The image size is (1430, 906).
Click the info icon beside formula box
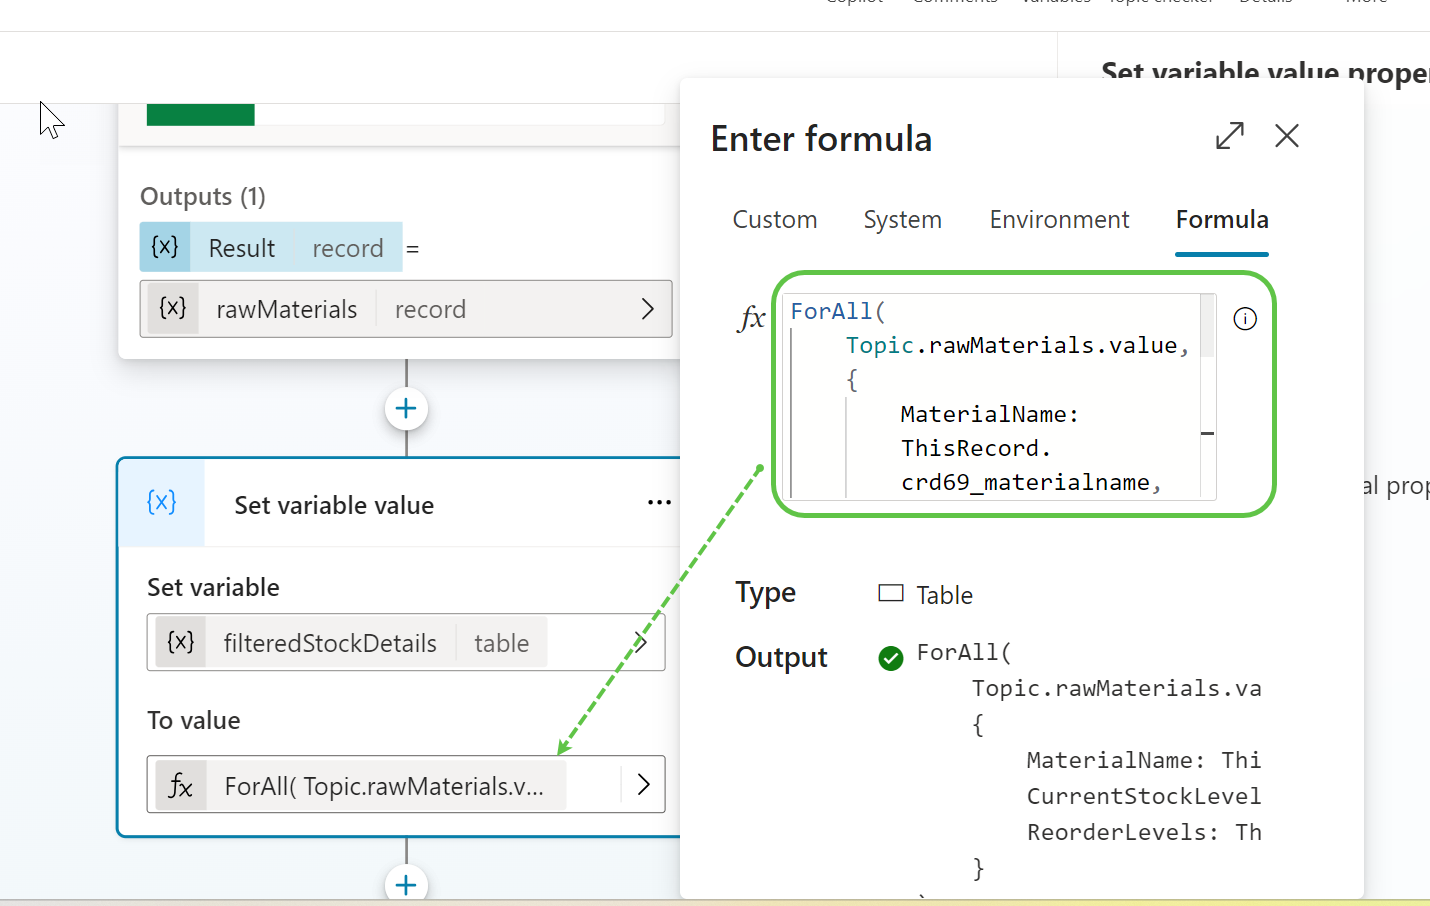coord(1245,319)
